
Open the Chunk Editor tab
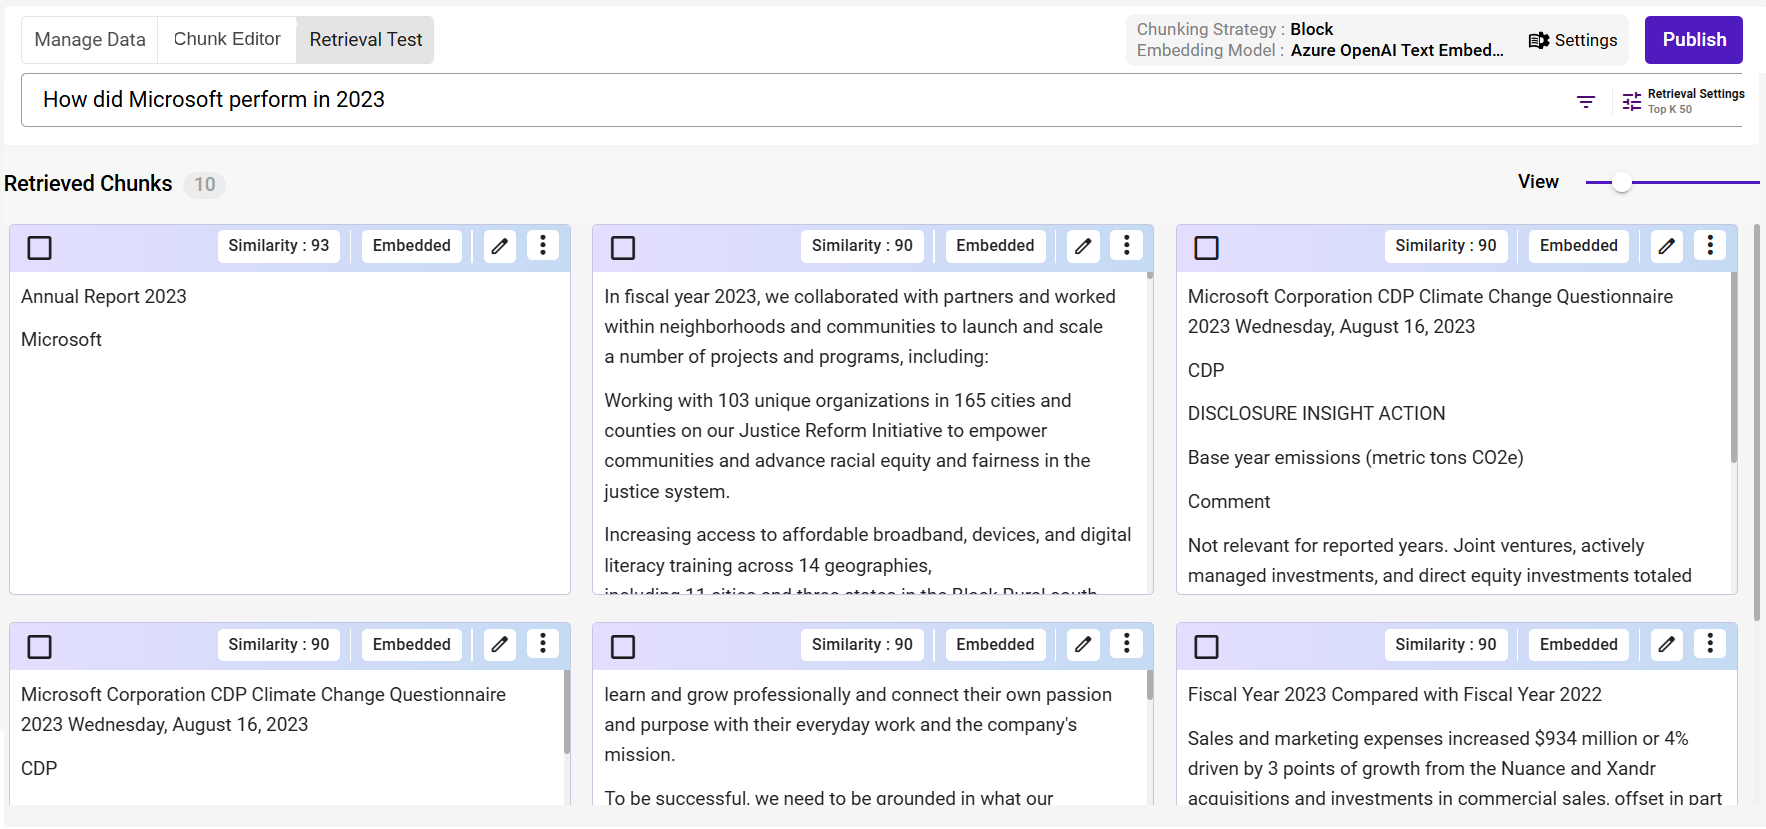coord(227,40)
